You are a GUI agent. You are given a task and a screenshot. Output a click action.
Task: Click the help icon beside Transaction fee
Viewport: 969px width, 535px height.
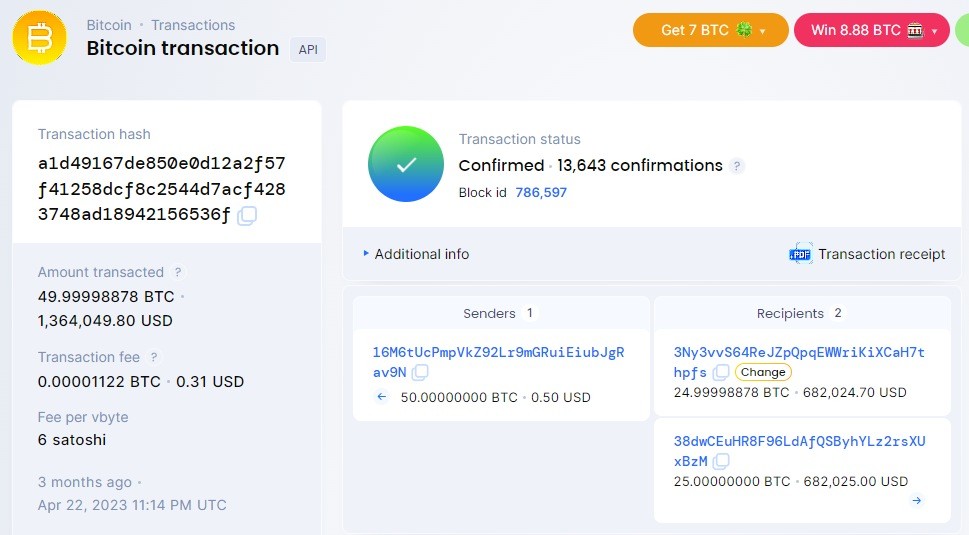(154, 357)
